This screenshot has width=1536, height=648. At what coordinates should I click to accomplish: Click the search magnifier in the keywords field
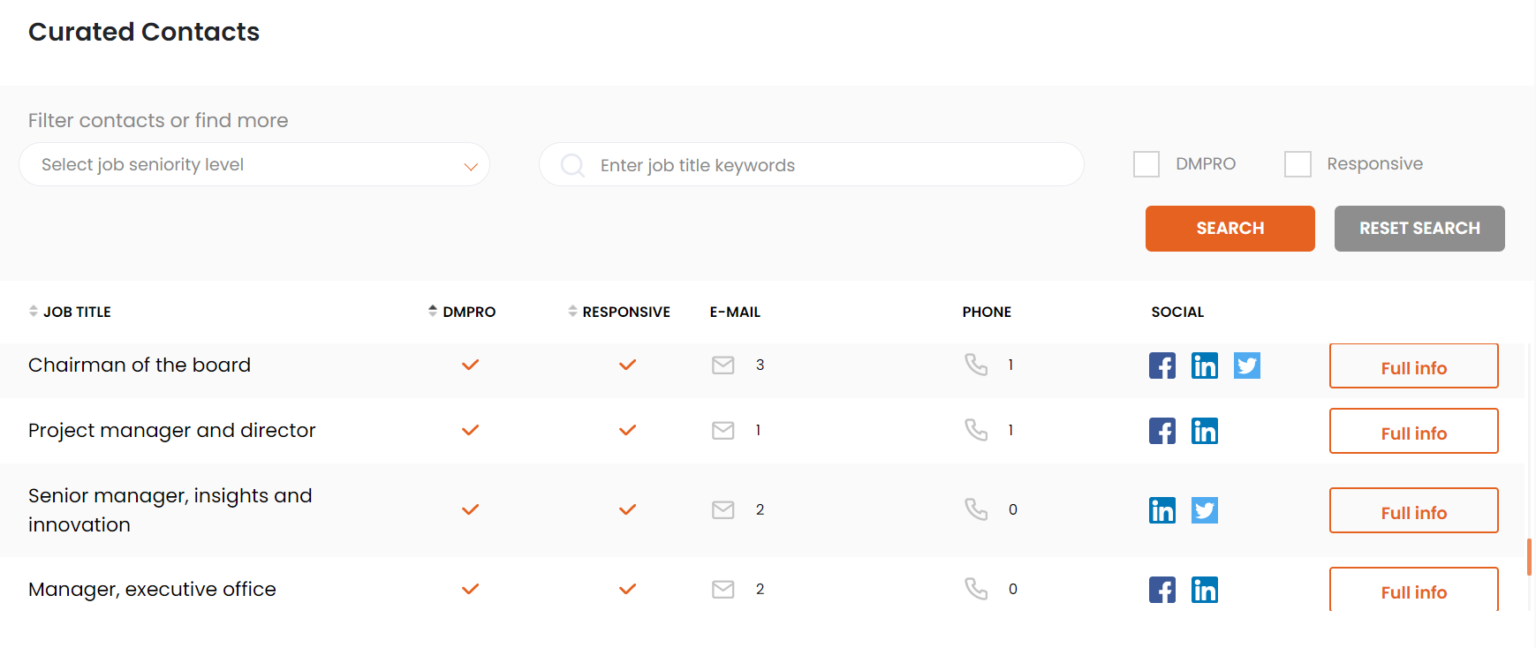coord(572,164)
